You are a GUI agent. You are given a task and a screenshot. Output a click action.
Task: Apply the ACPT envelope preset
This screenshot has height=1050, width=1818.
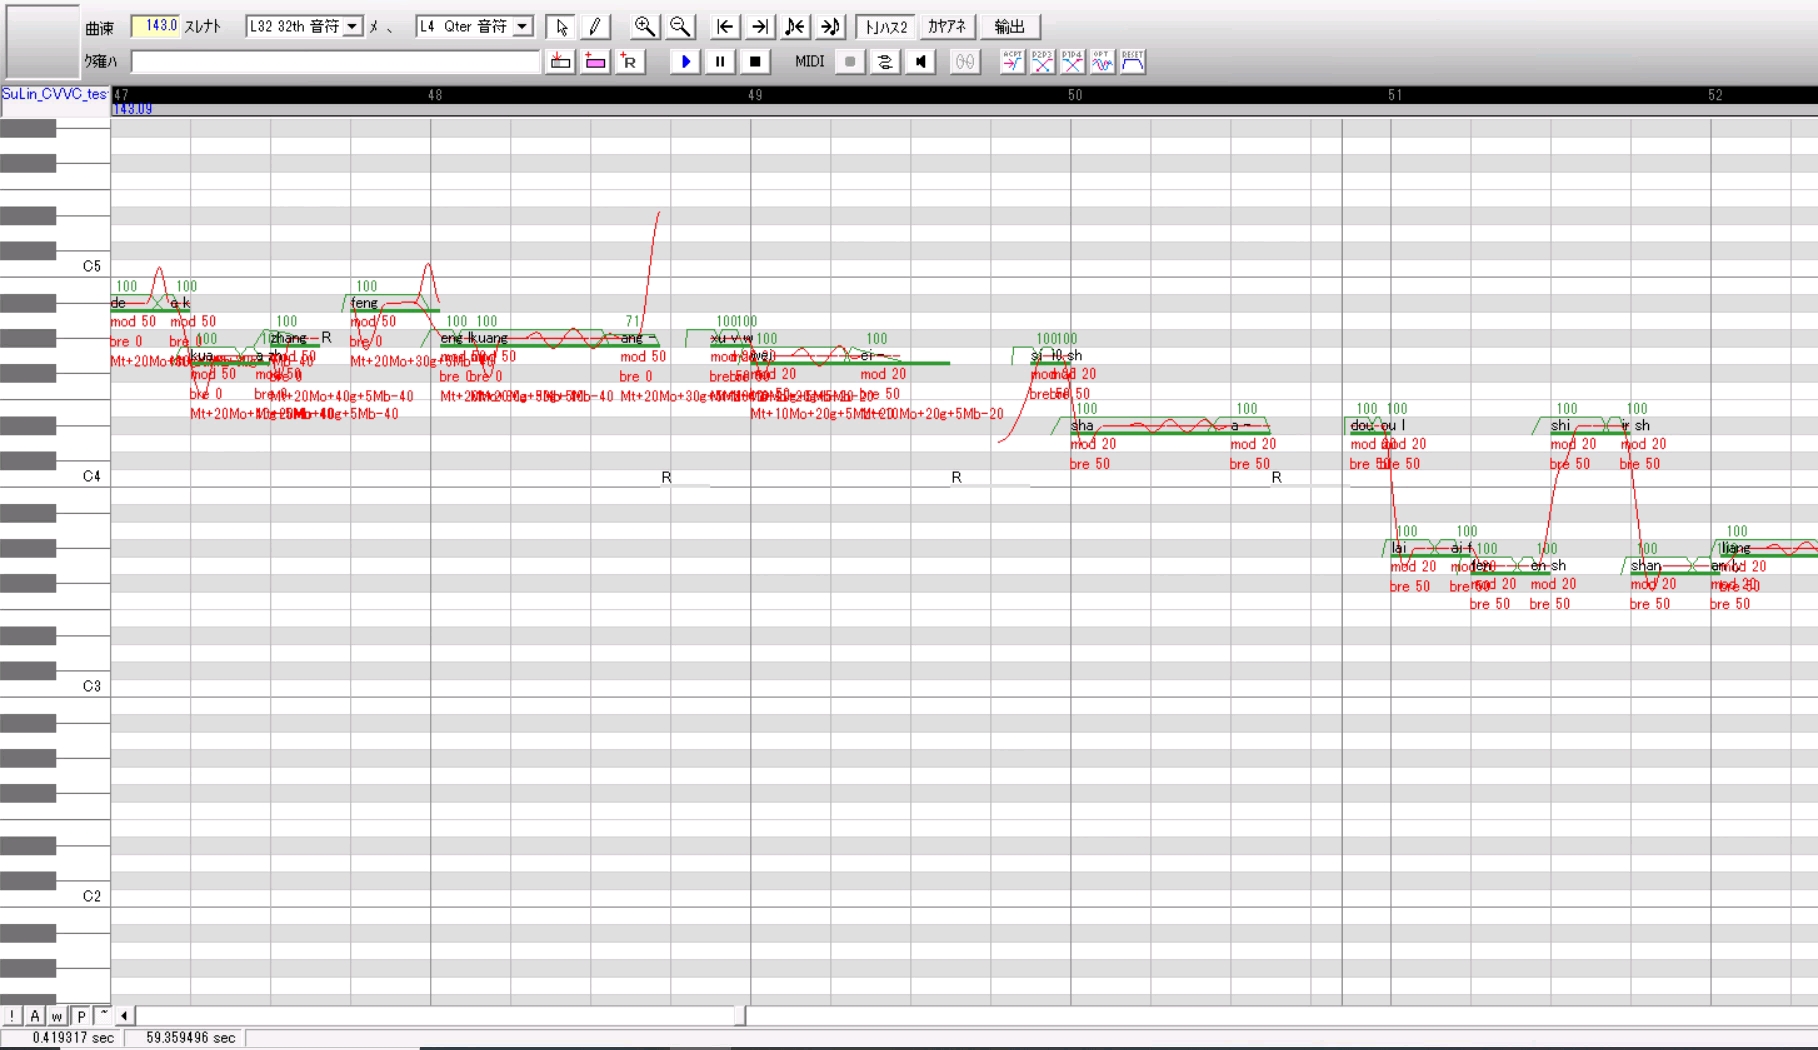[x=1012, y=62]
